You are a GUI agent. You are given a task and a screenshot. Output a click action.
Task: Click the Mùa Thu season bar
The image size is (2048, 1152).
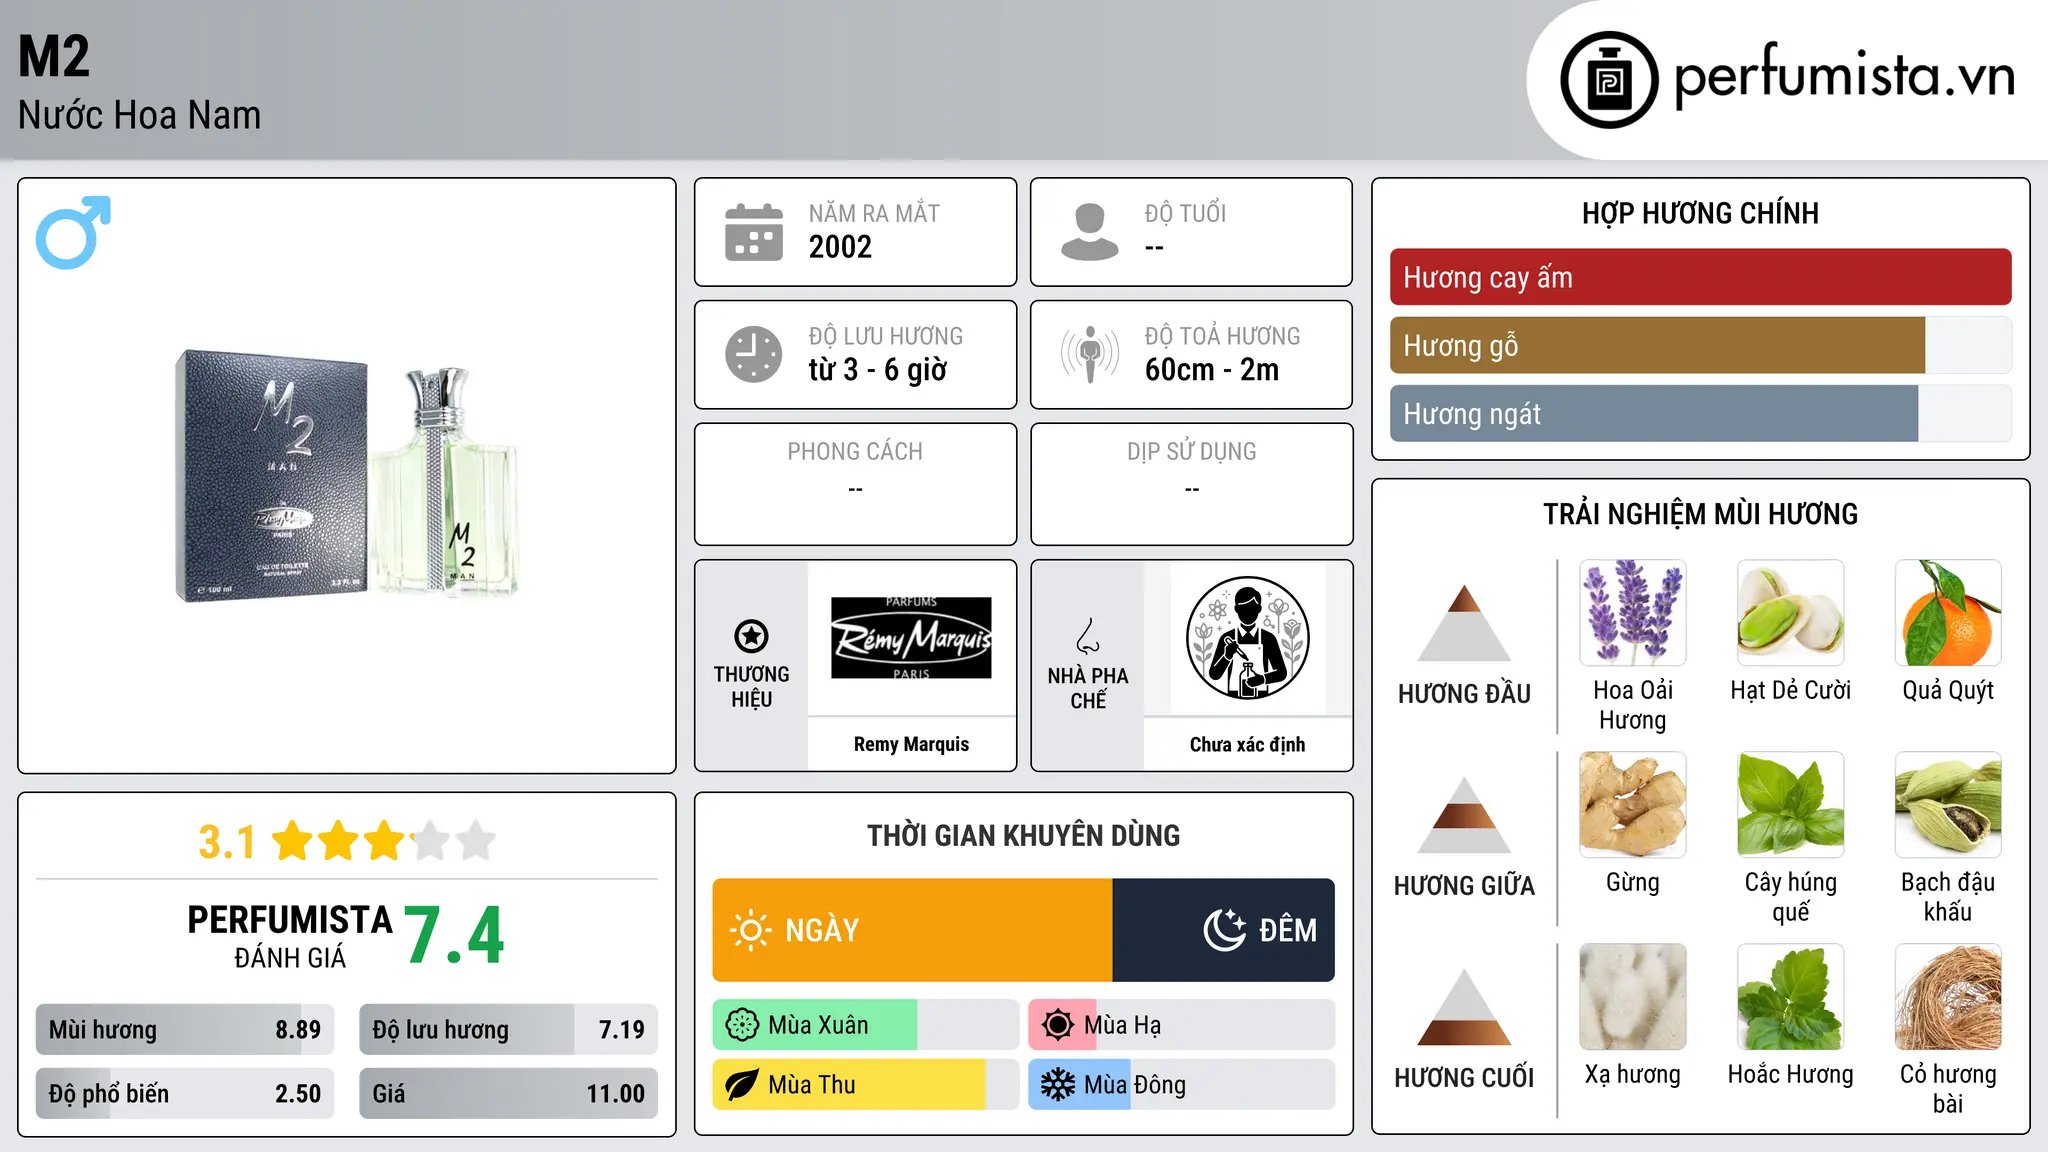pyautogui.click(x=866, y=1085)
